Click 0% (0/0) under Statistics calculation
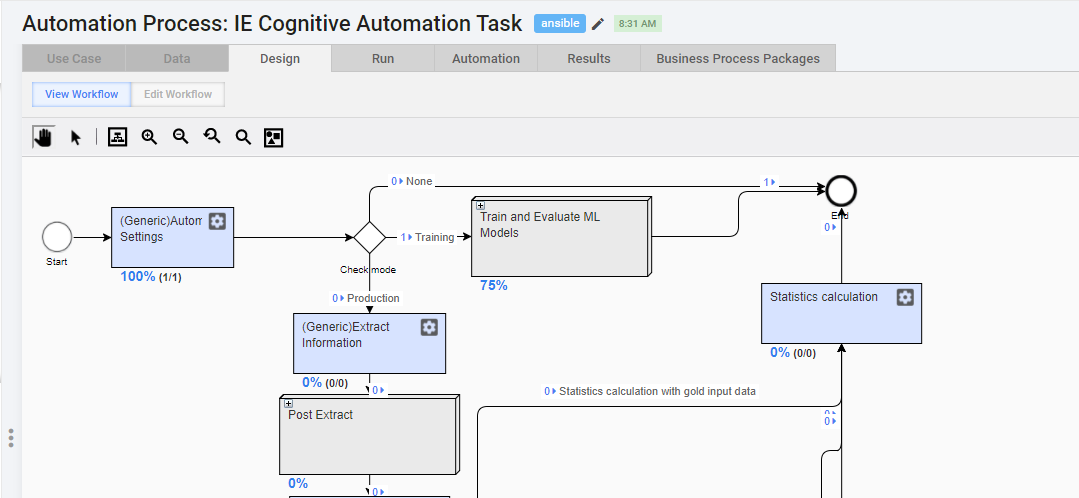The image size is (1079, 498). point(793,353)
